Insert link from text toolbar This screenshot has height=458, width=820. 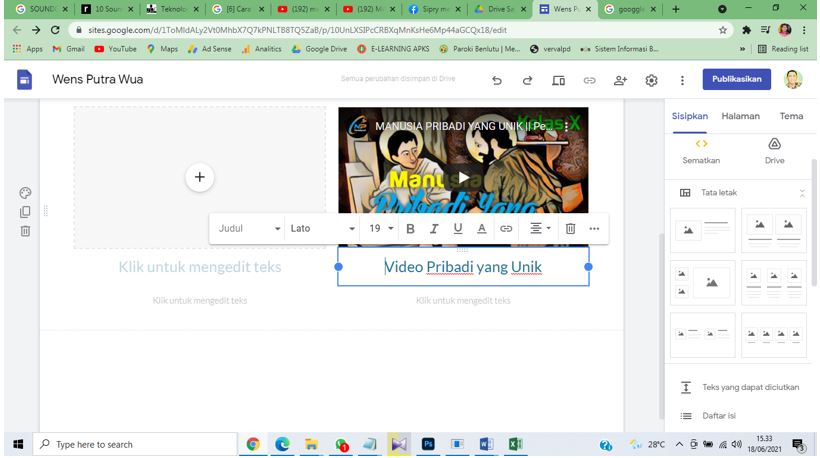pyautogui.click(x=506, y=229)
